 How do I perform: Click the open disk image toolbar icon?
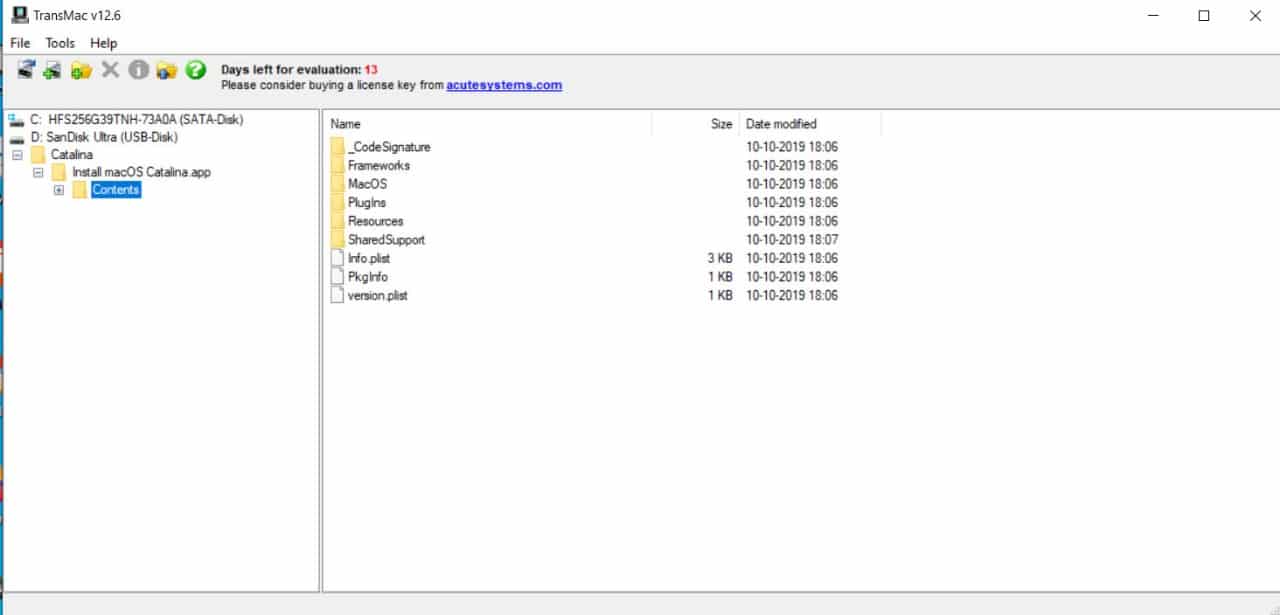coord(52,70)
